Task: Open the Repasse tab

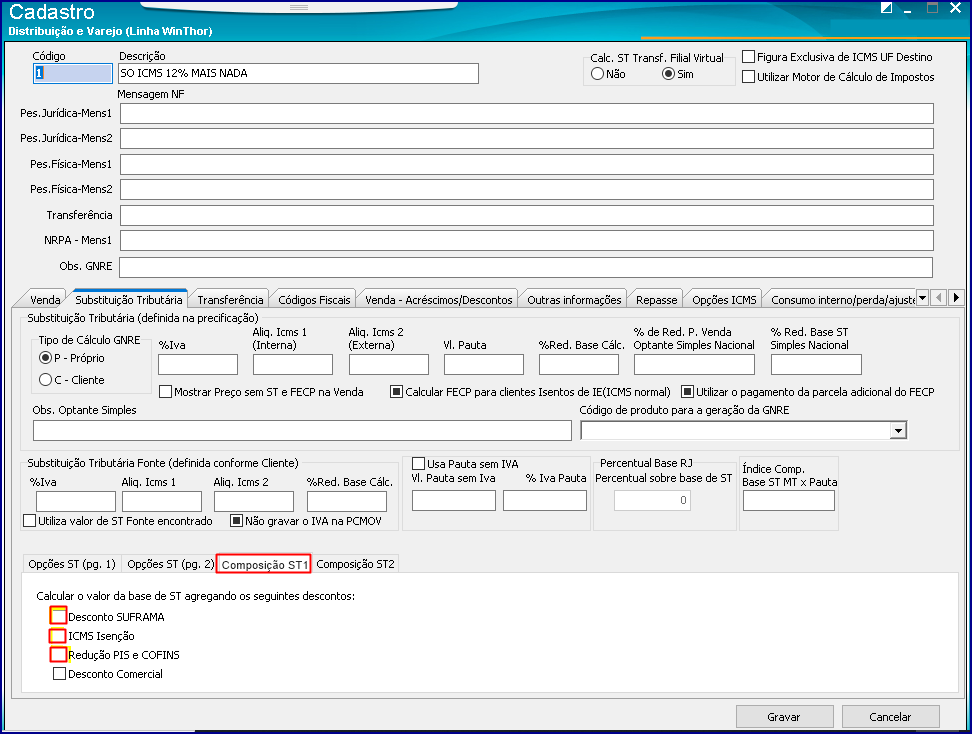Action: click(x=656, y=300)
